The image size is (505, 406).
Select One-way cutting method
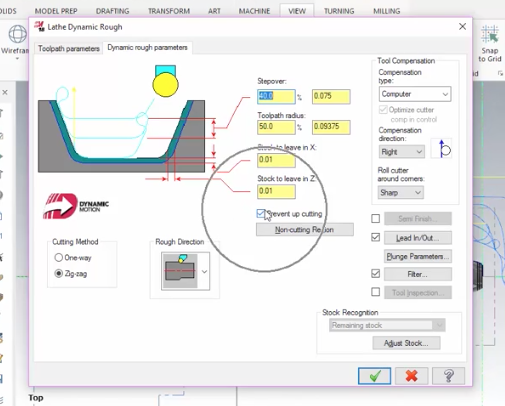pyautogui.click(x=58, y=257)
